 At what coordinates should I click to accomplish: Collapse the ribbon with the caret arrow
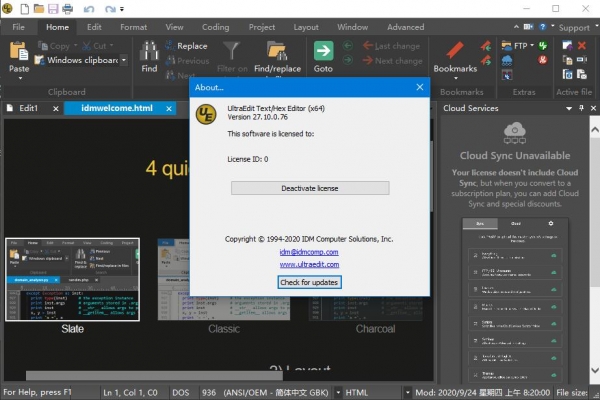pos(516,27)
